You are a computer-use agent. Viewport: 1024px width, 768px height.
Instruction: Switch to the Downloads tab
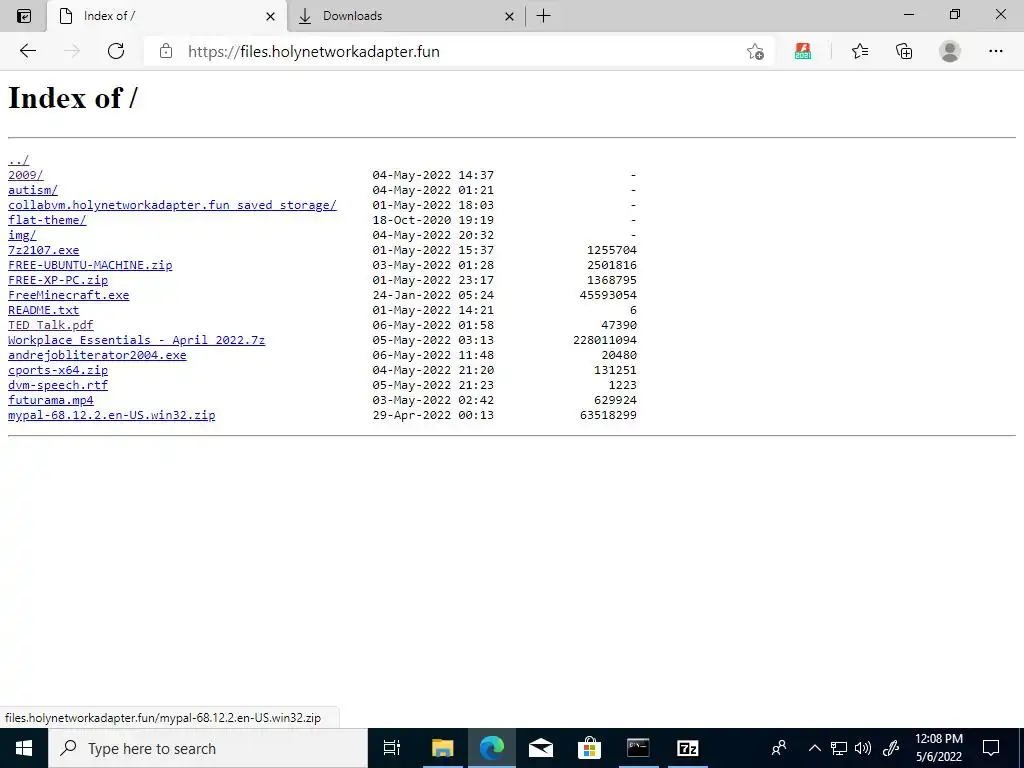coord(405,16)
